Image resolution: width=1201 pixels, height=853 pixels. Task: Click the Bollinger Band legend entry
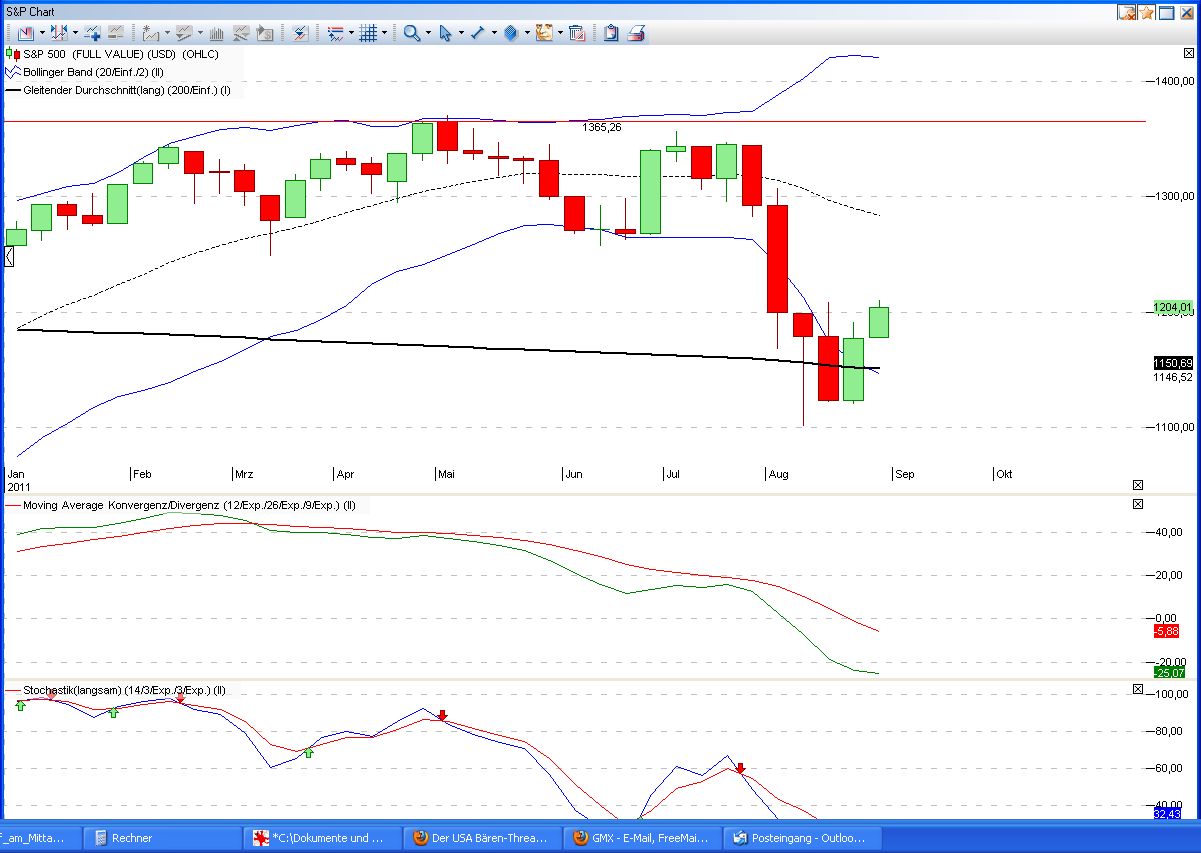86,72
